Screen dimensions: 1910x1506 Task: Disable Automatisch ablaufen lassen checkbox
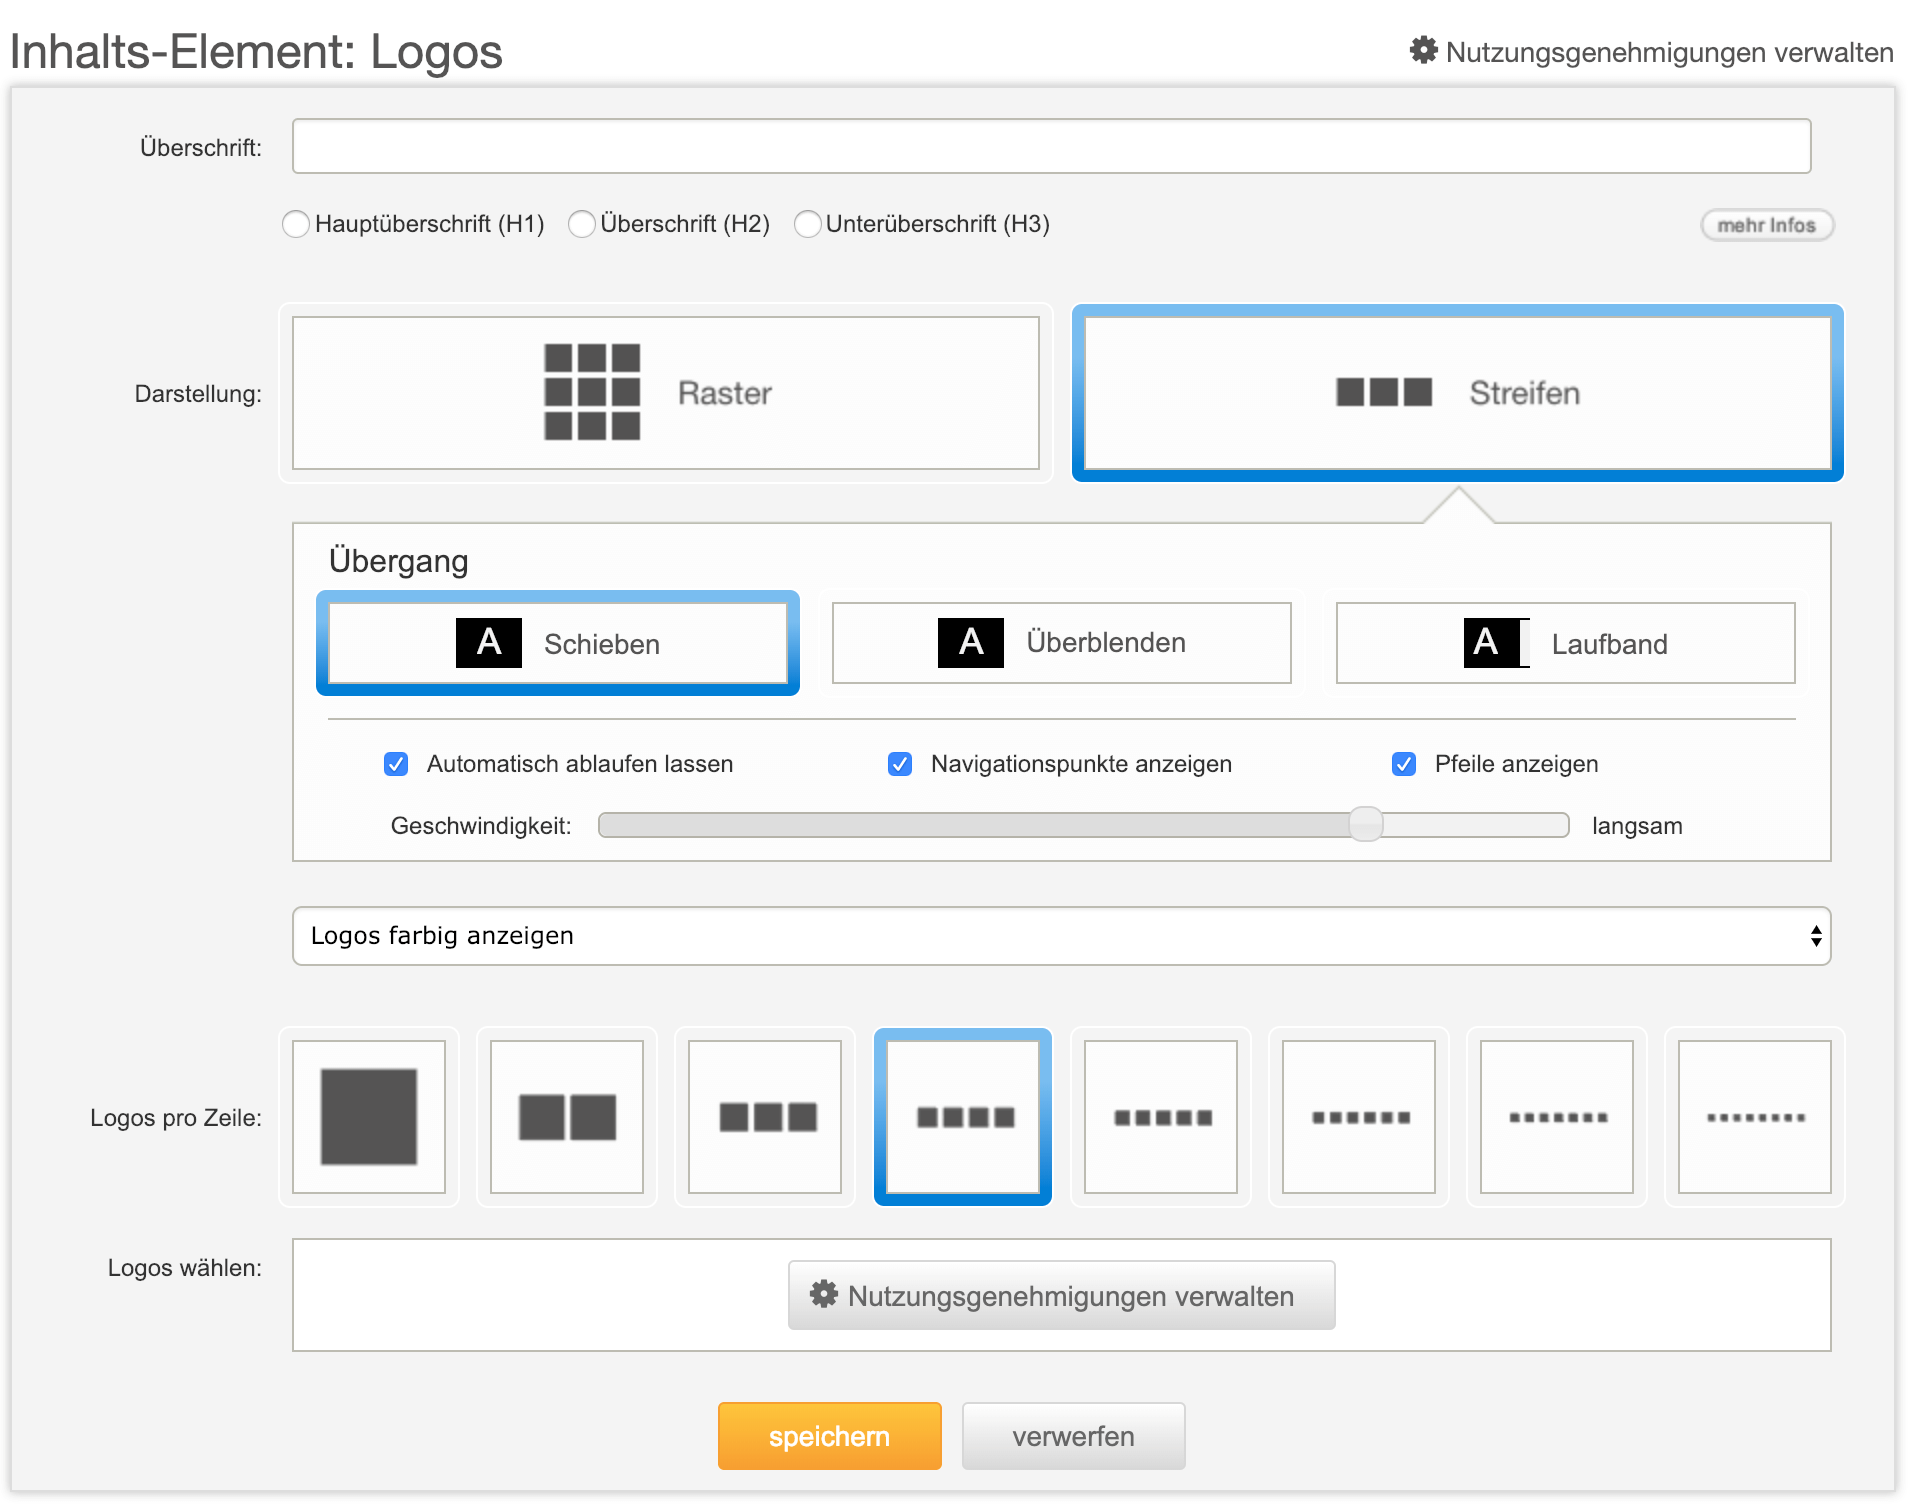(396, 764)
